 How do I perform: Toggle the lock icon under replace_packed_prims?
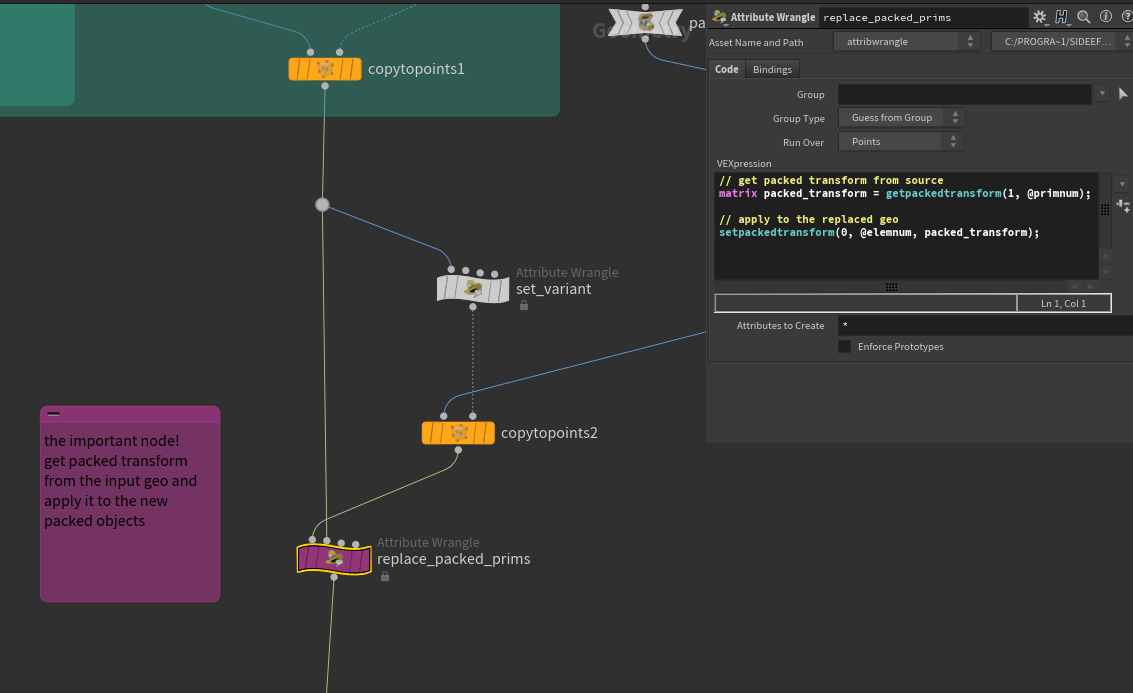coord(384,576)
